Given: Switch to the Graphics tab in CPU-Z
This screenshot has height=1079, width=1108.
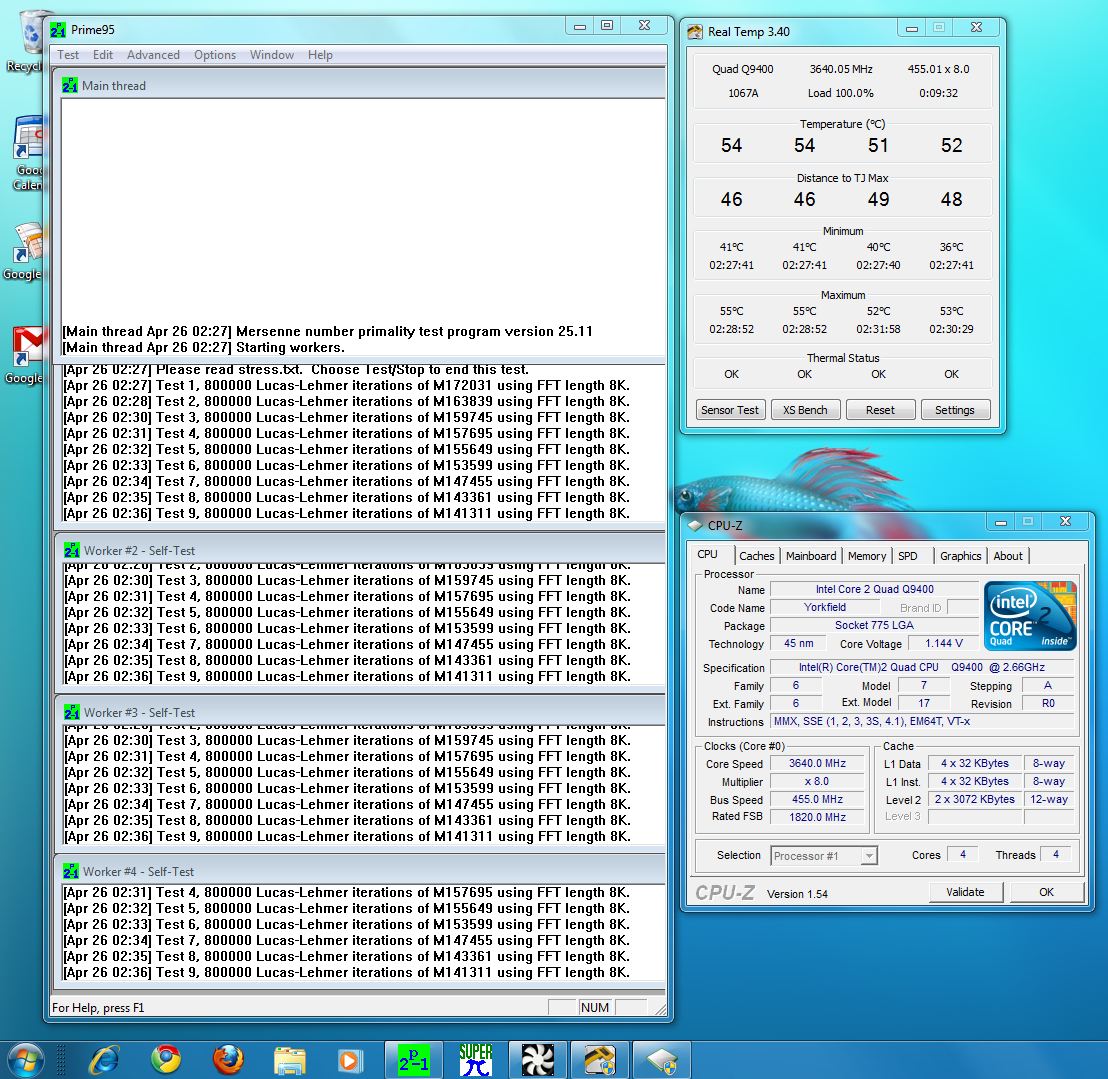Looking at the screenshot, I should 960,556.
